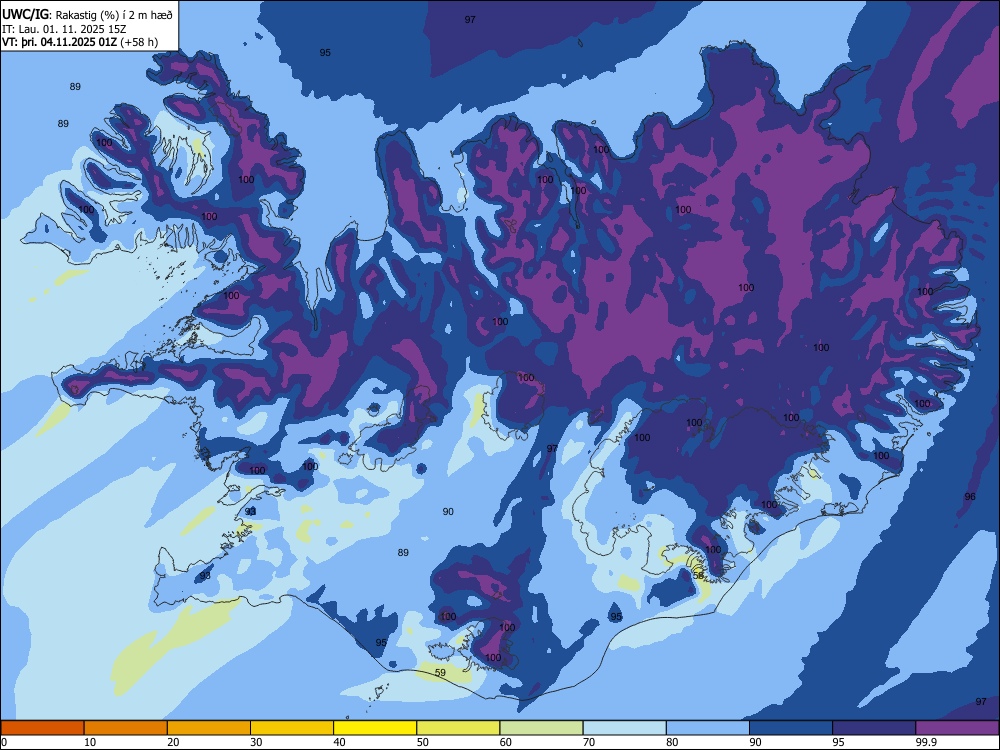The width and height of the screenshot is (1000, 750).
Task: Click the '80' legend tick label
Action: pyautogui.click(x=672, y=742)
